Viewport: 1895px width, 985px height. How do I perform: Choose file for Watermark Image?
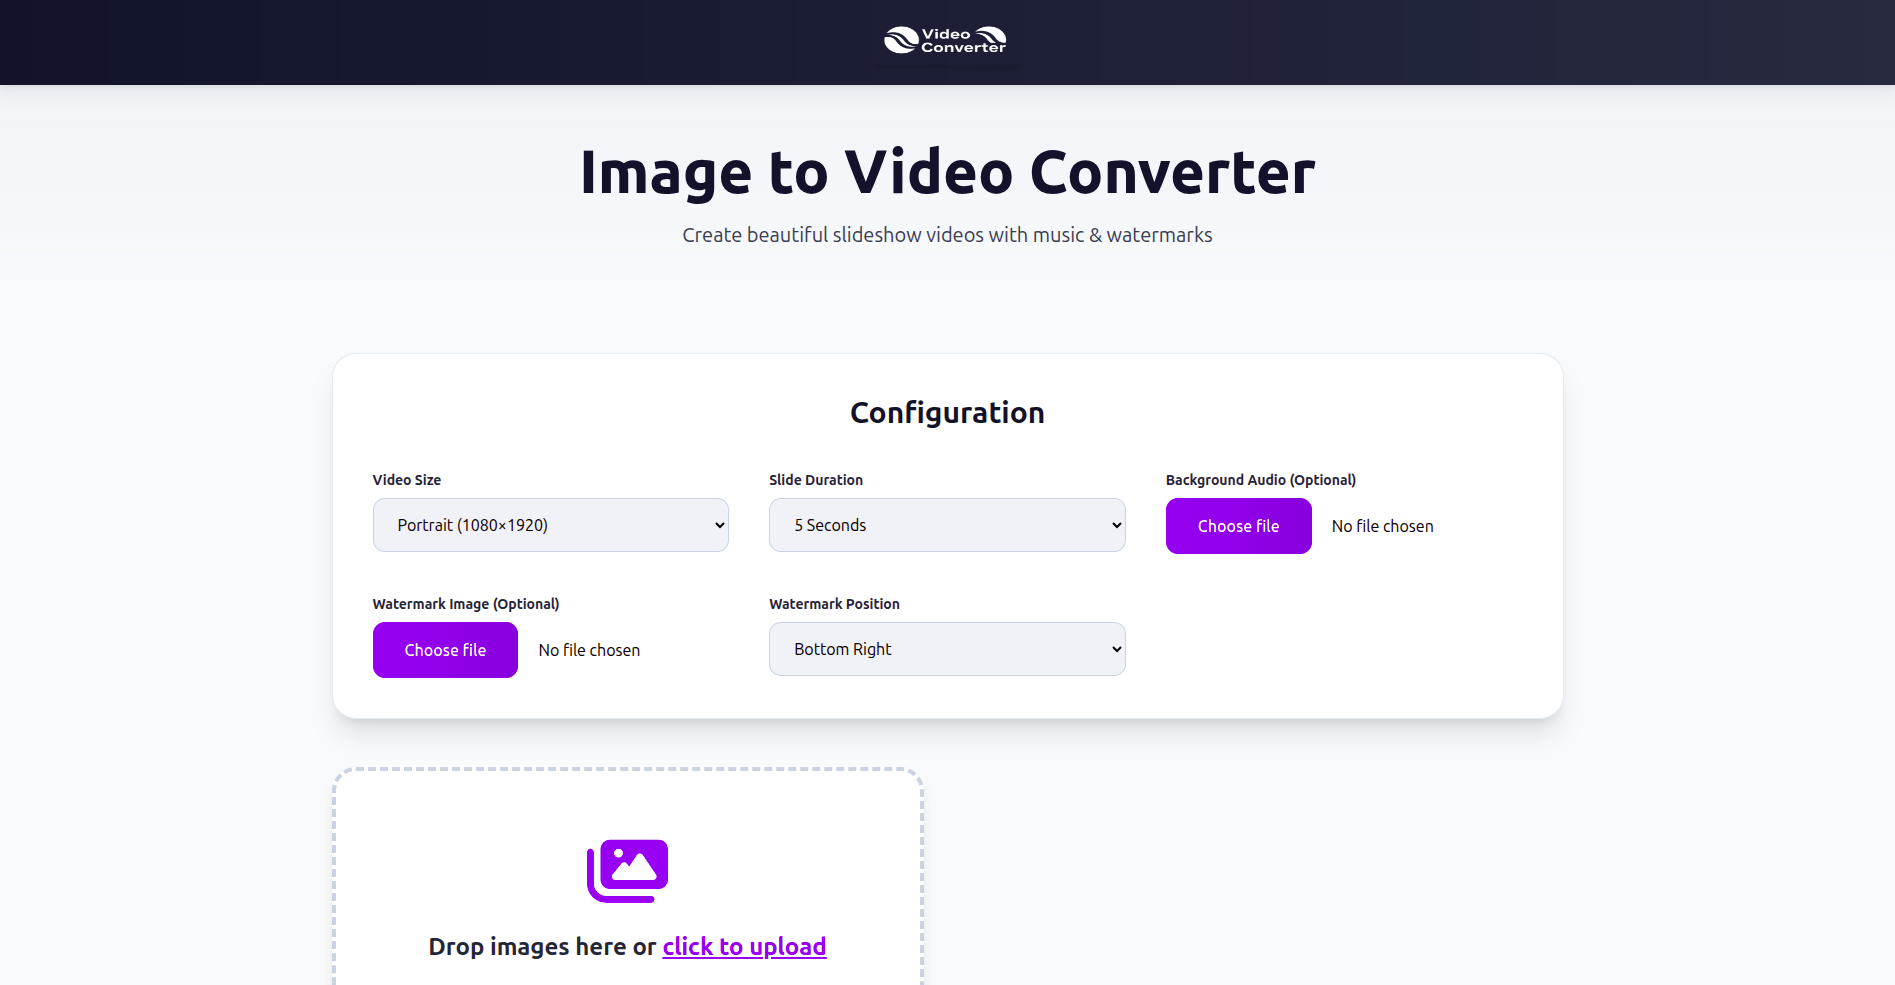tap(445, 650)
